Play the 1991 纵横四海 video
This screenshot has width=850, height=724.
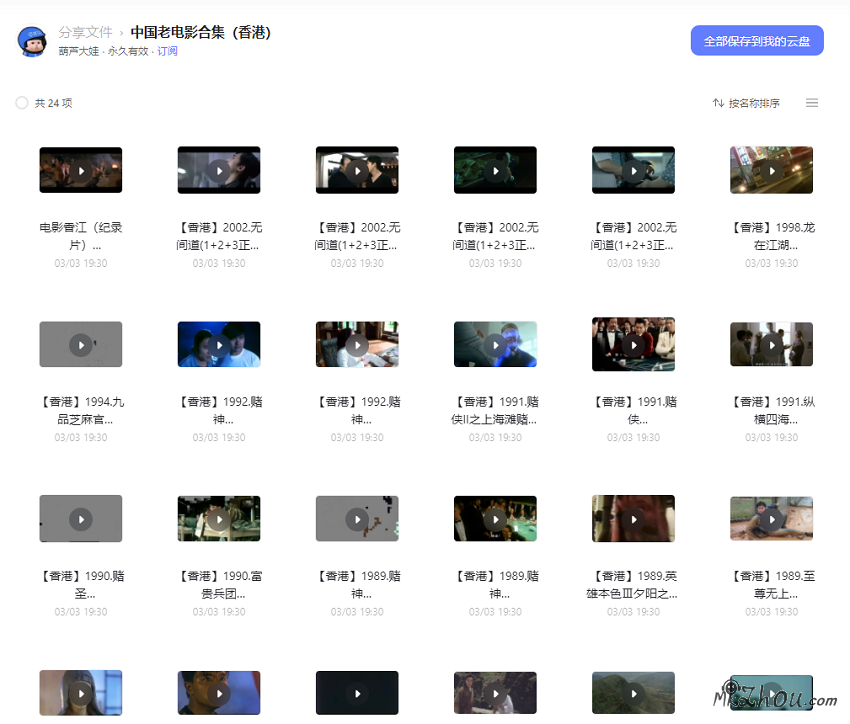tap(771, 344)
